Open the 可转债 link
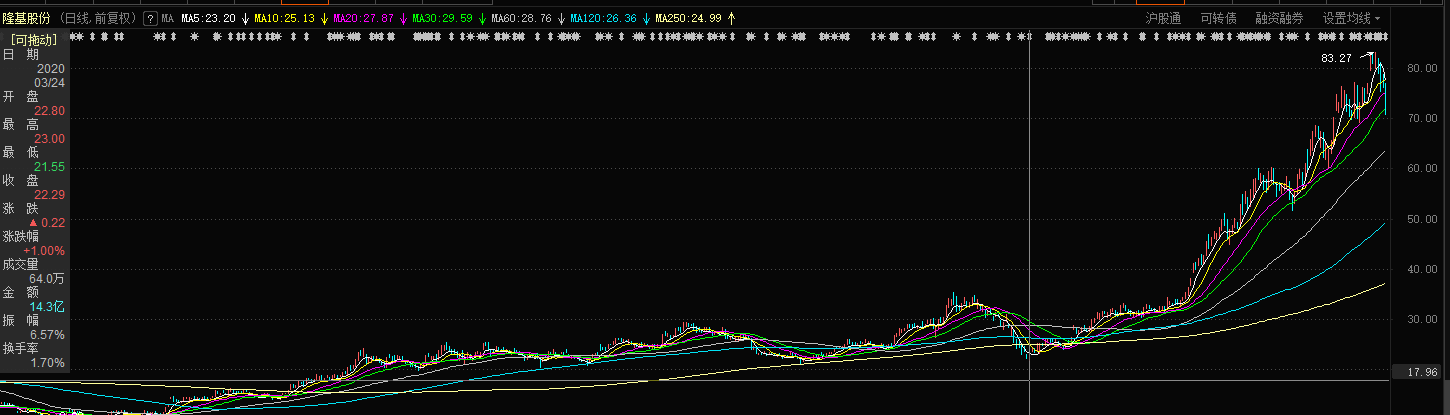This screenshot has width=1450, height=415. pos(1218,19)
